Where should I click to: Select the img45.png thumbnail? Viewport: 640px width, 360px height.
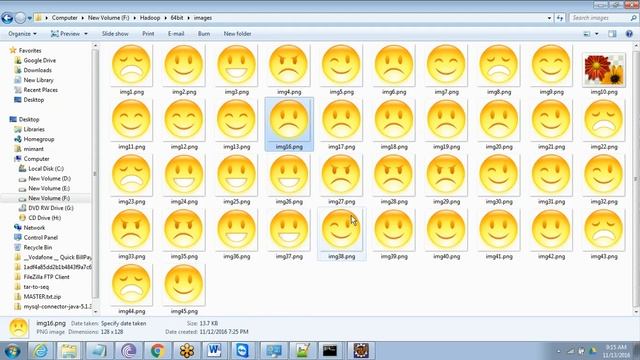point(184,284)
